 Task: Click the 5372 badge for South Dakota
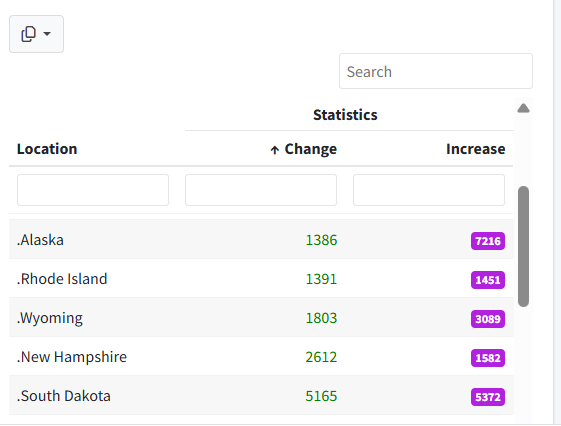click(x=488, y=397)
